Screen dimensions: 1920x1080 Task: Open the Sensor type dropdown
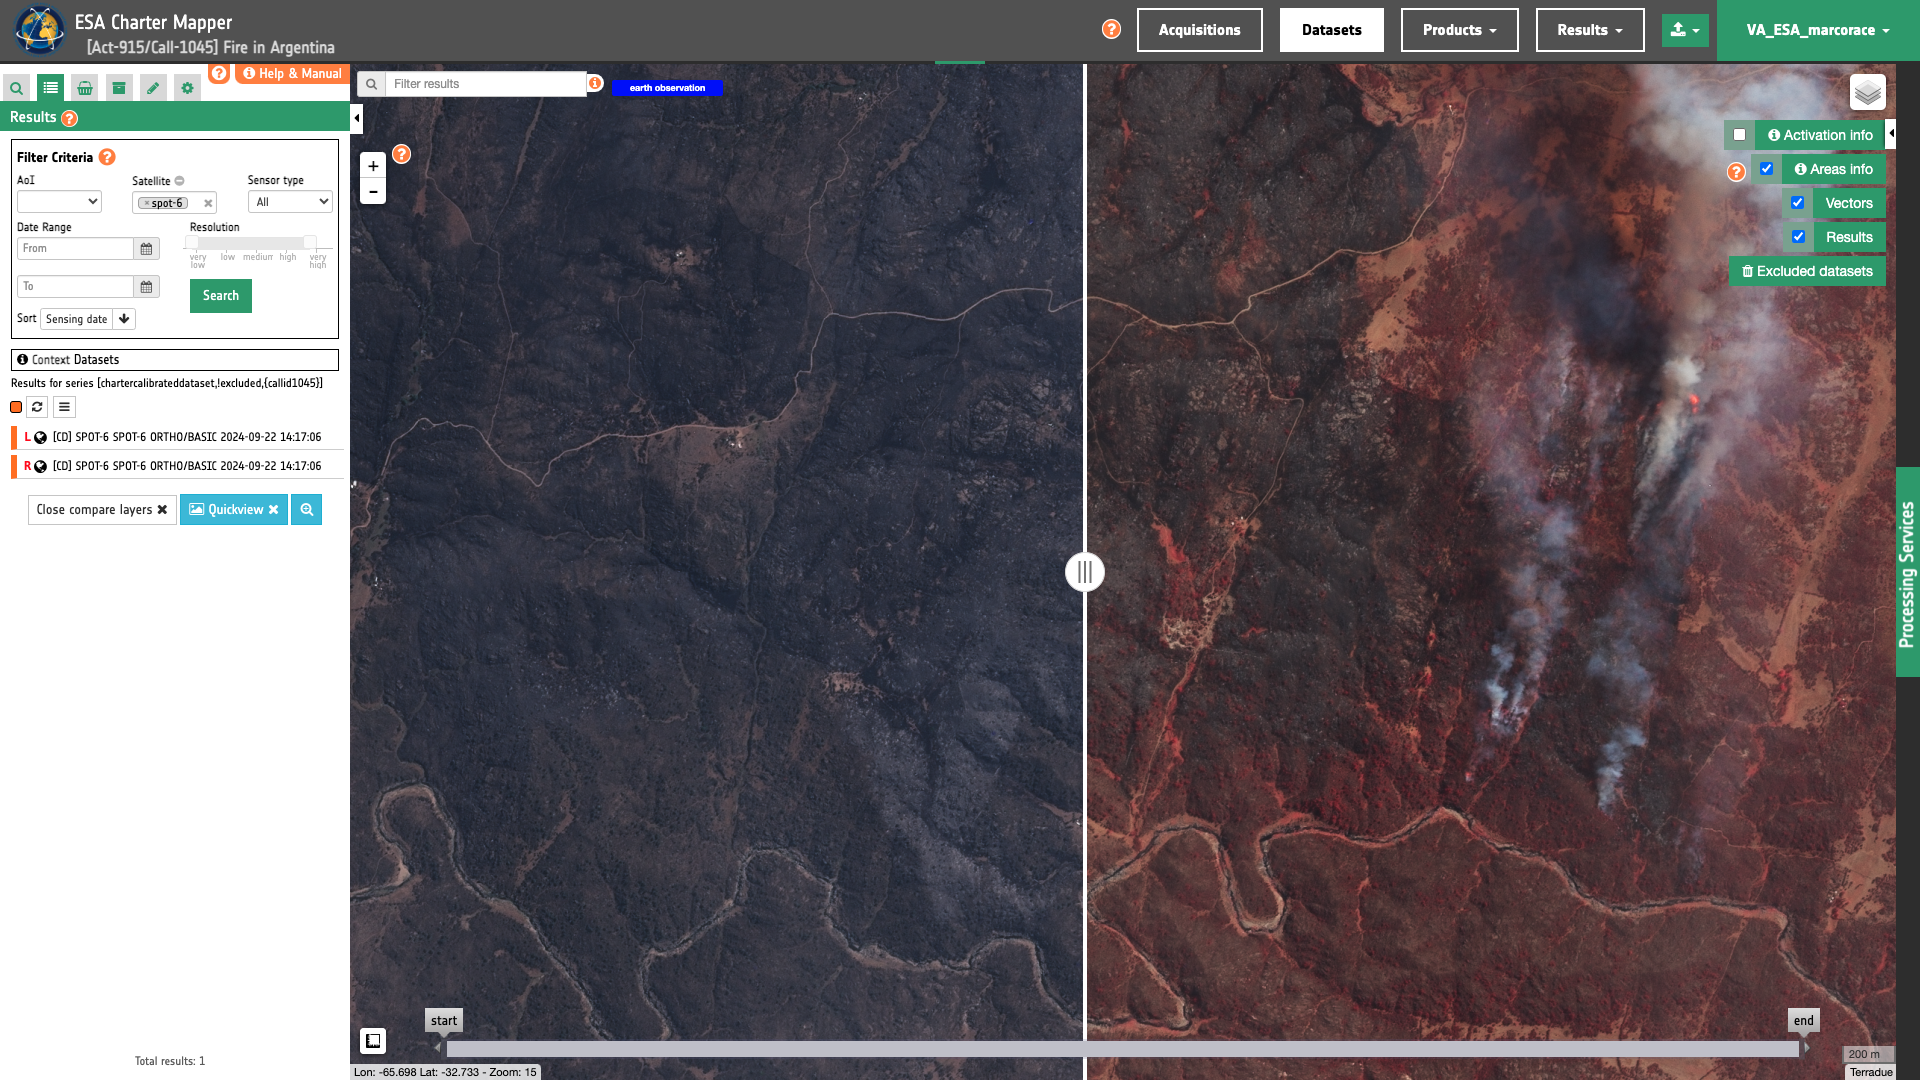[290, 202]
